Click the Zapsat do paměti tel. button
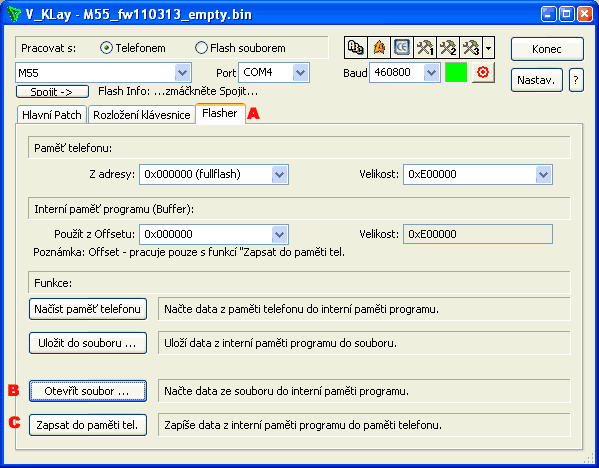 click(88, 425)
